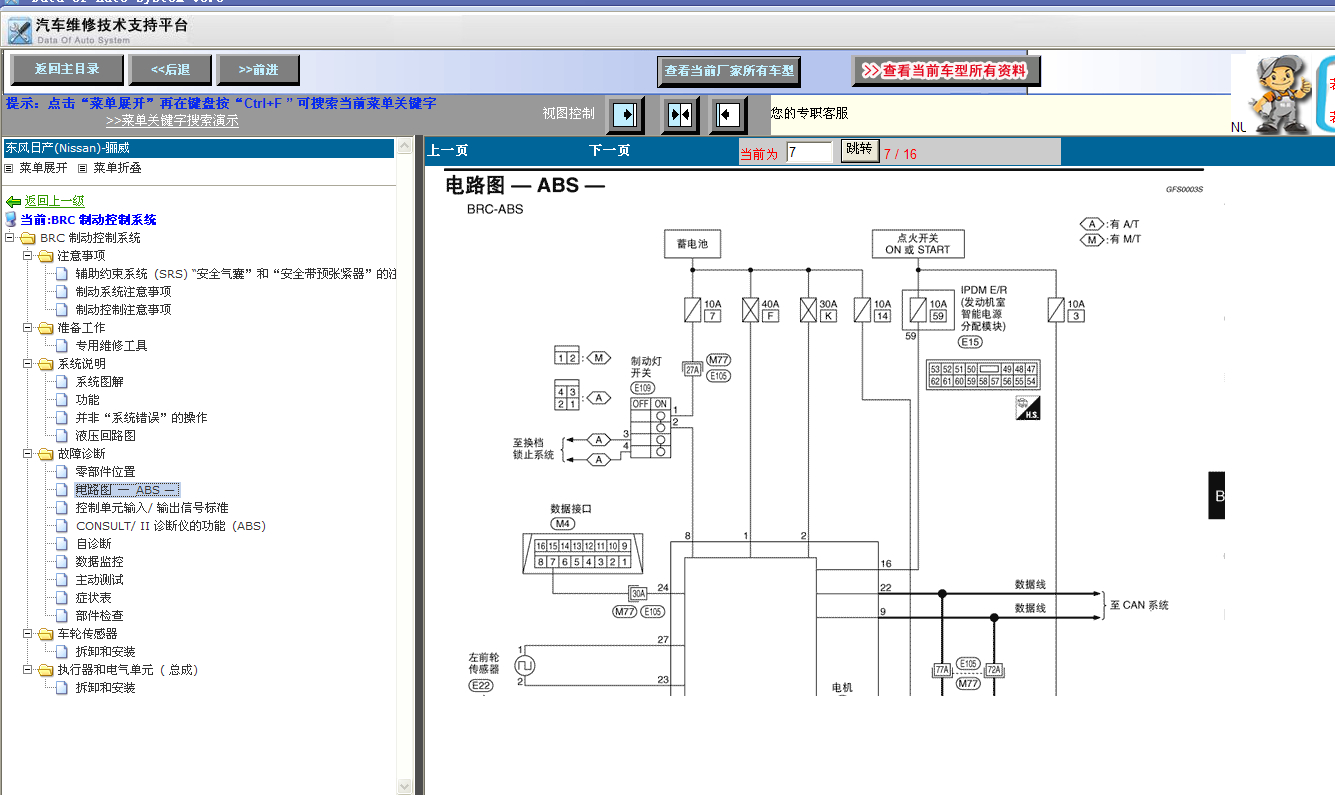The height and width of the screenshot is (795, 1335).
Task: Click the document icon beside 功能
Action: [63, 400]
